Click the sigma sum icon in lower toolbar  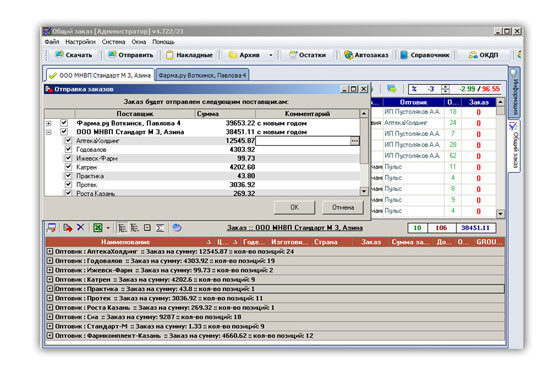160,228
